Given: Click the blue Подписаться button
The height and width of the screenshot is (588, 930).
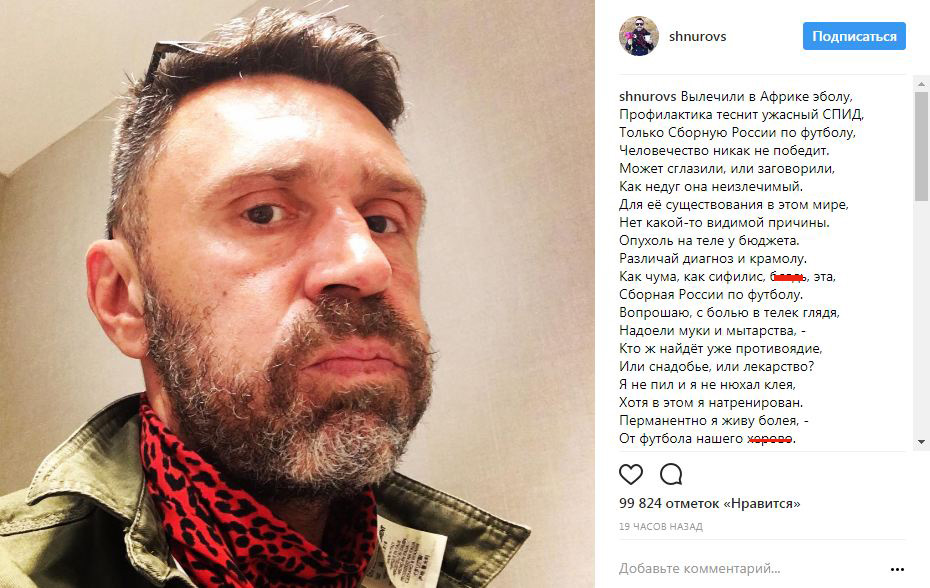Looking at the screenshot, I should click(854, 36).
